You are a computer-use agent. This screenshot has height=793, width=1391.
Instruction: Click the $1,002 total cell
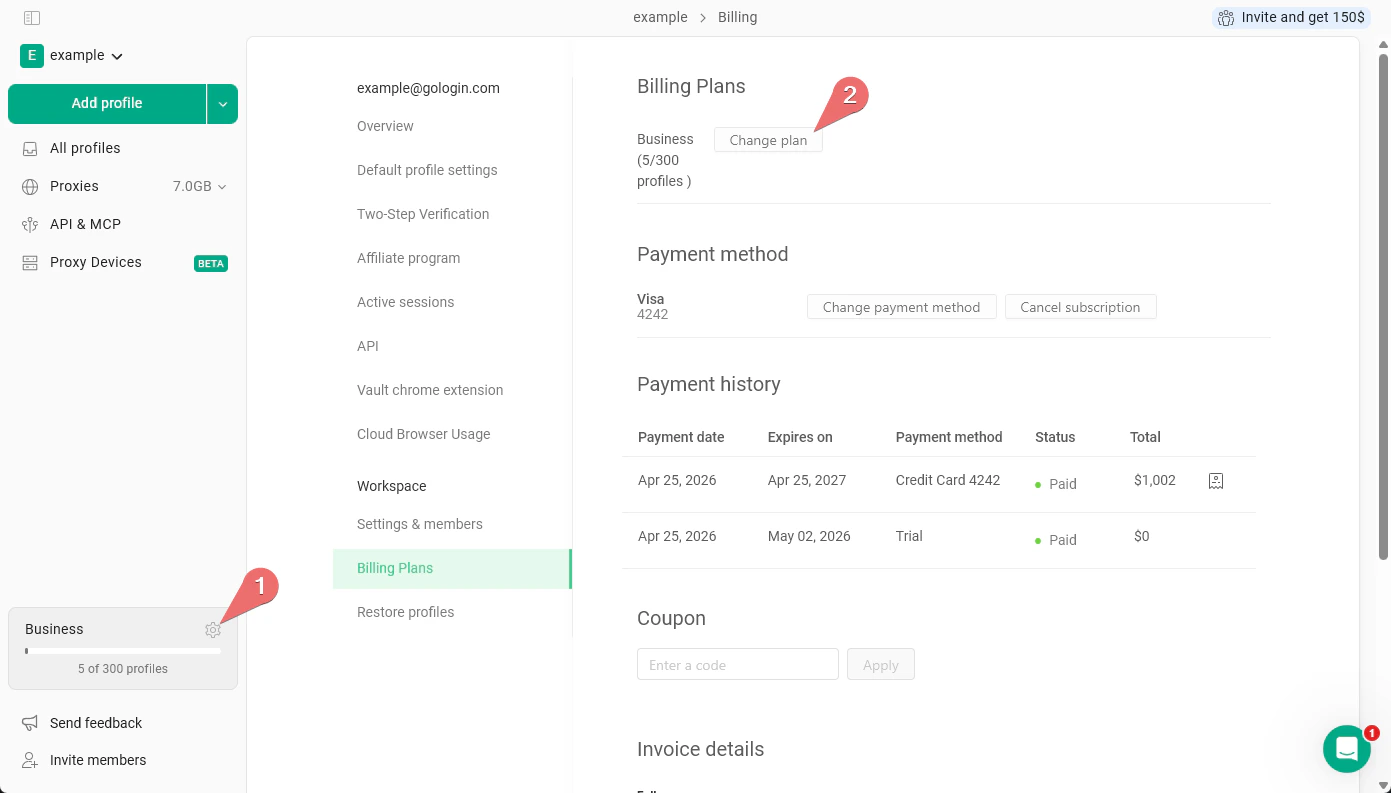coord(1155,480)
